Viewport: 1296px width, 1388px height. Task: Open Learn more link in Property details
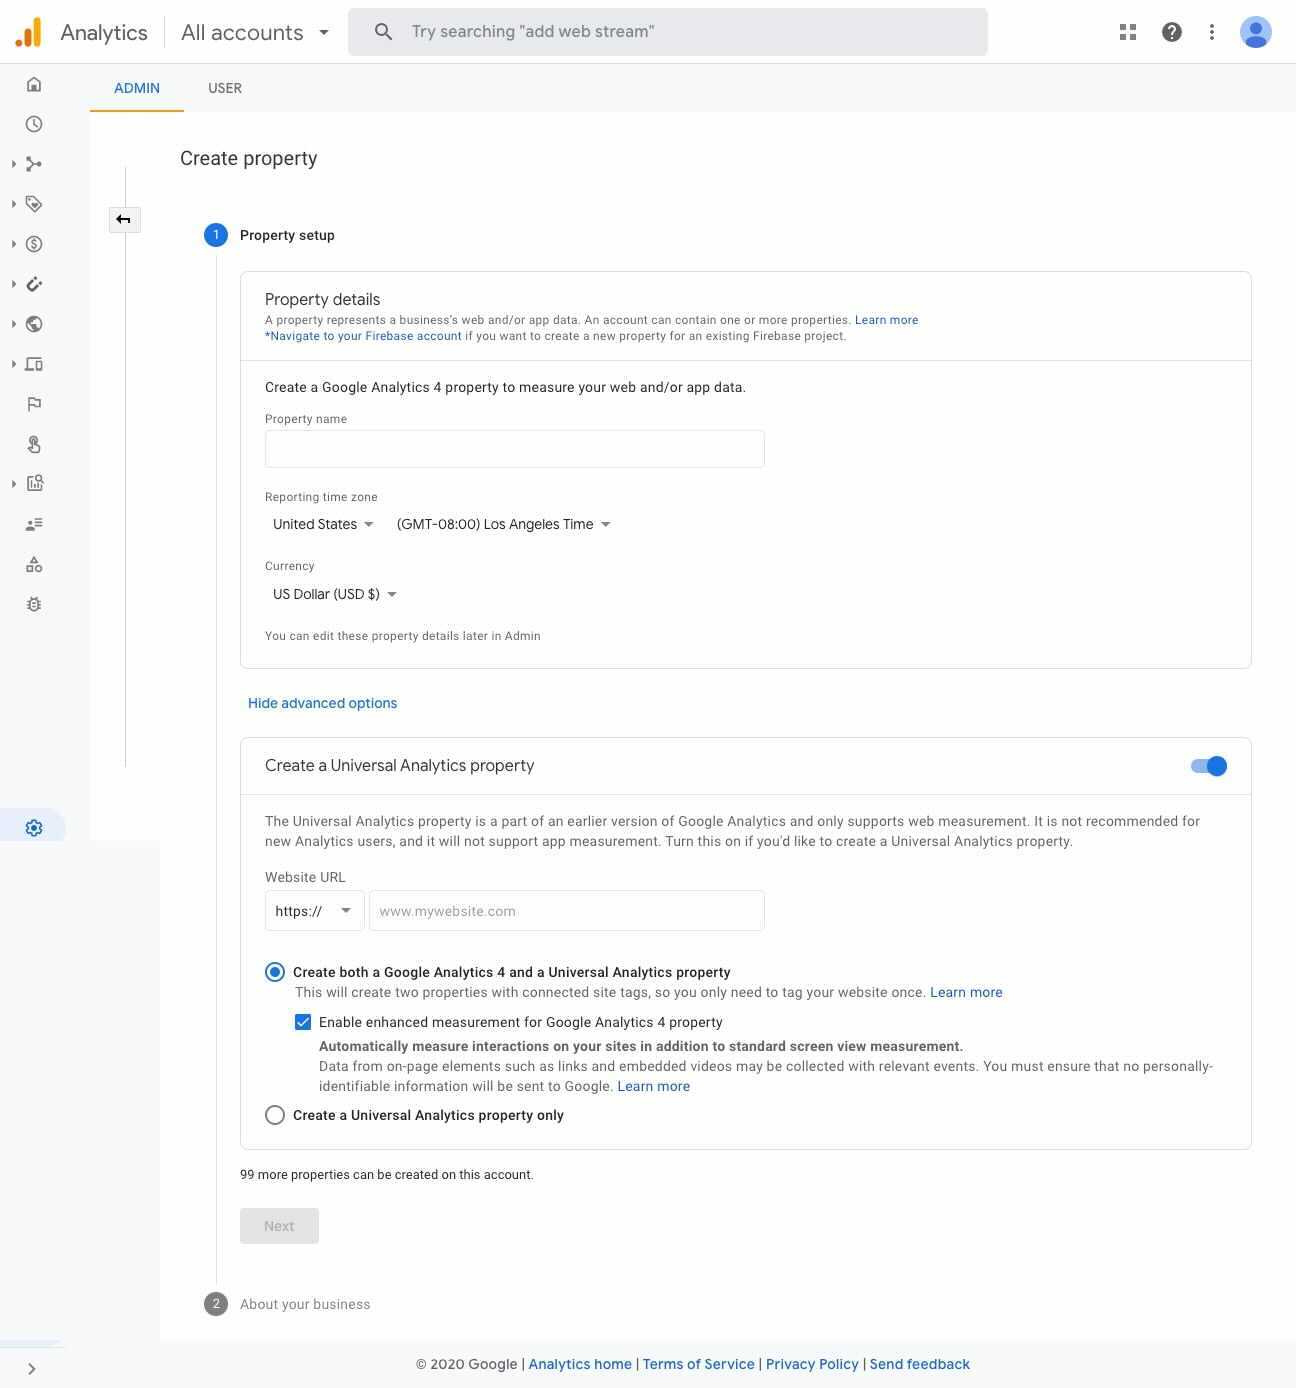pyautogui.click(x=886, y=320)
